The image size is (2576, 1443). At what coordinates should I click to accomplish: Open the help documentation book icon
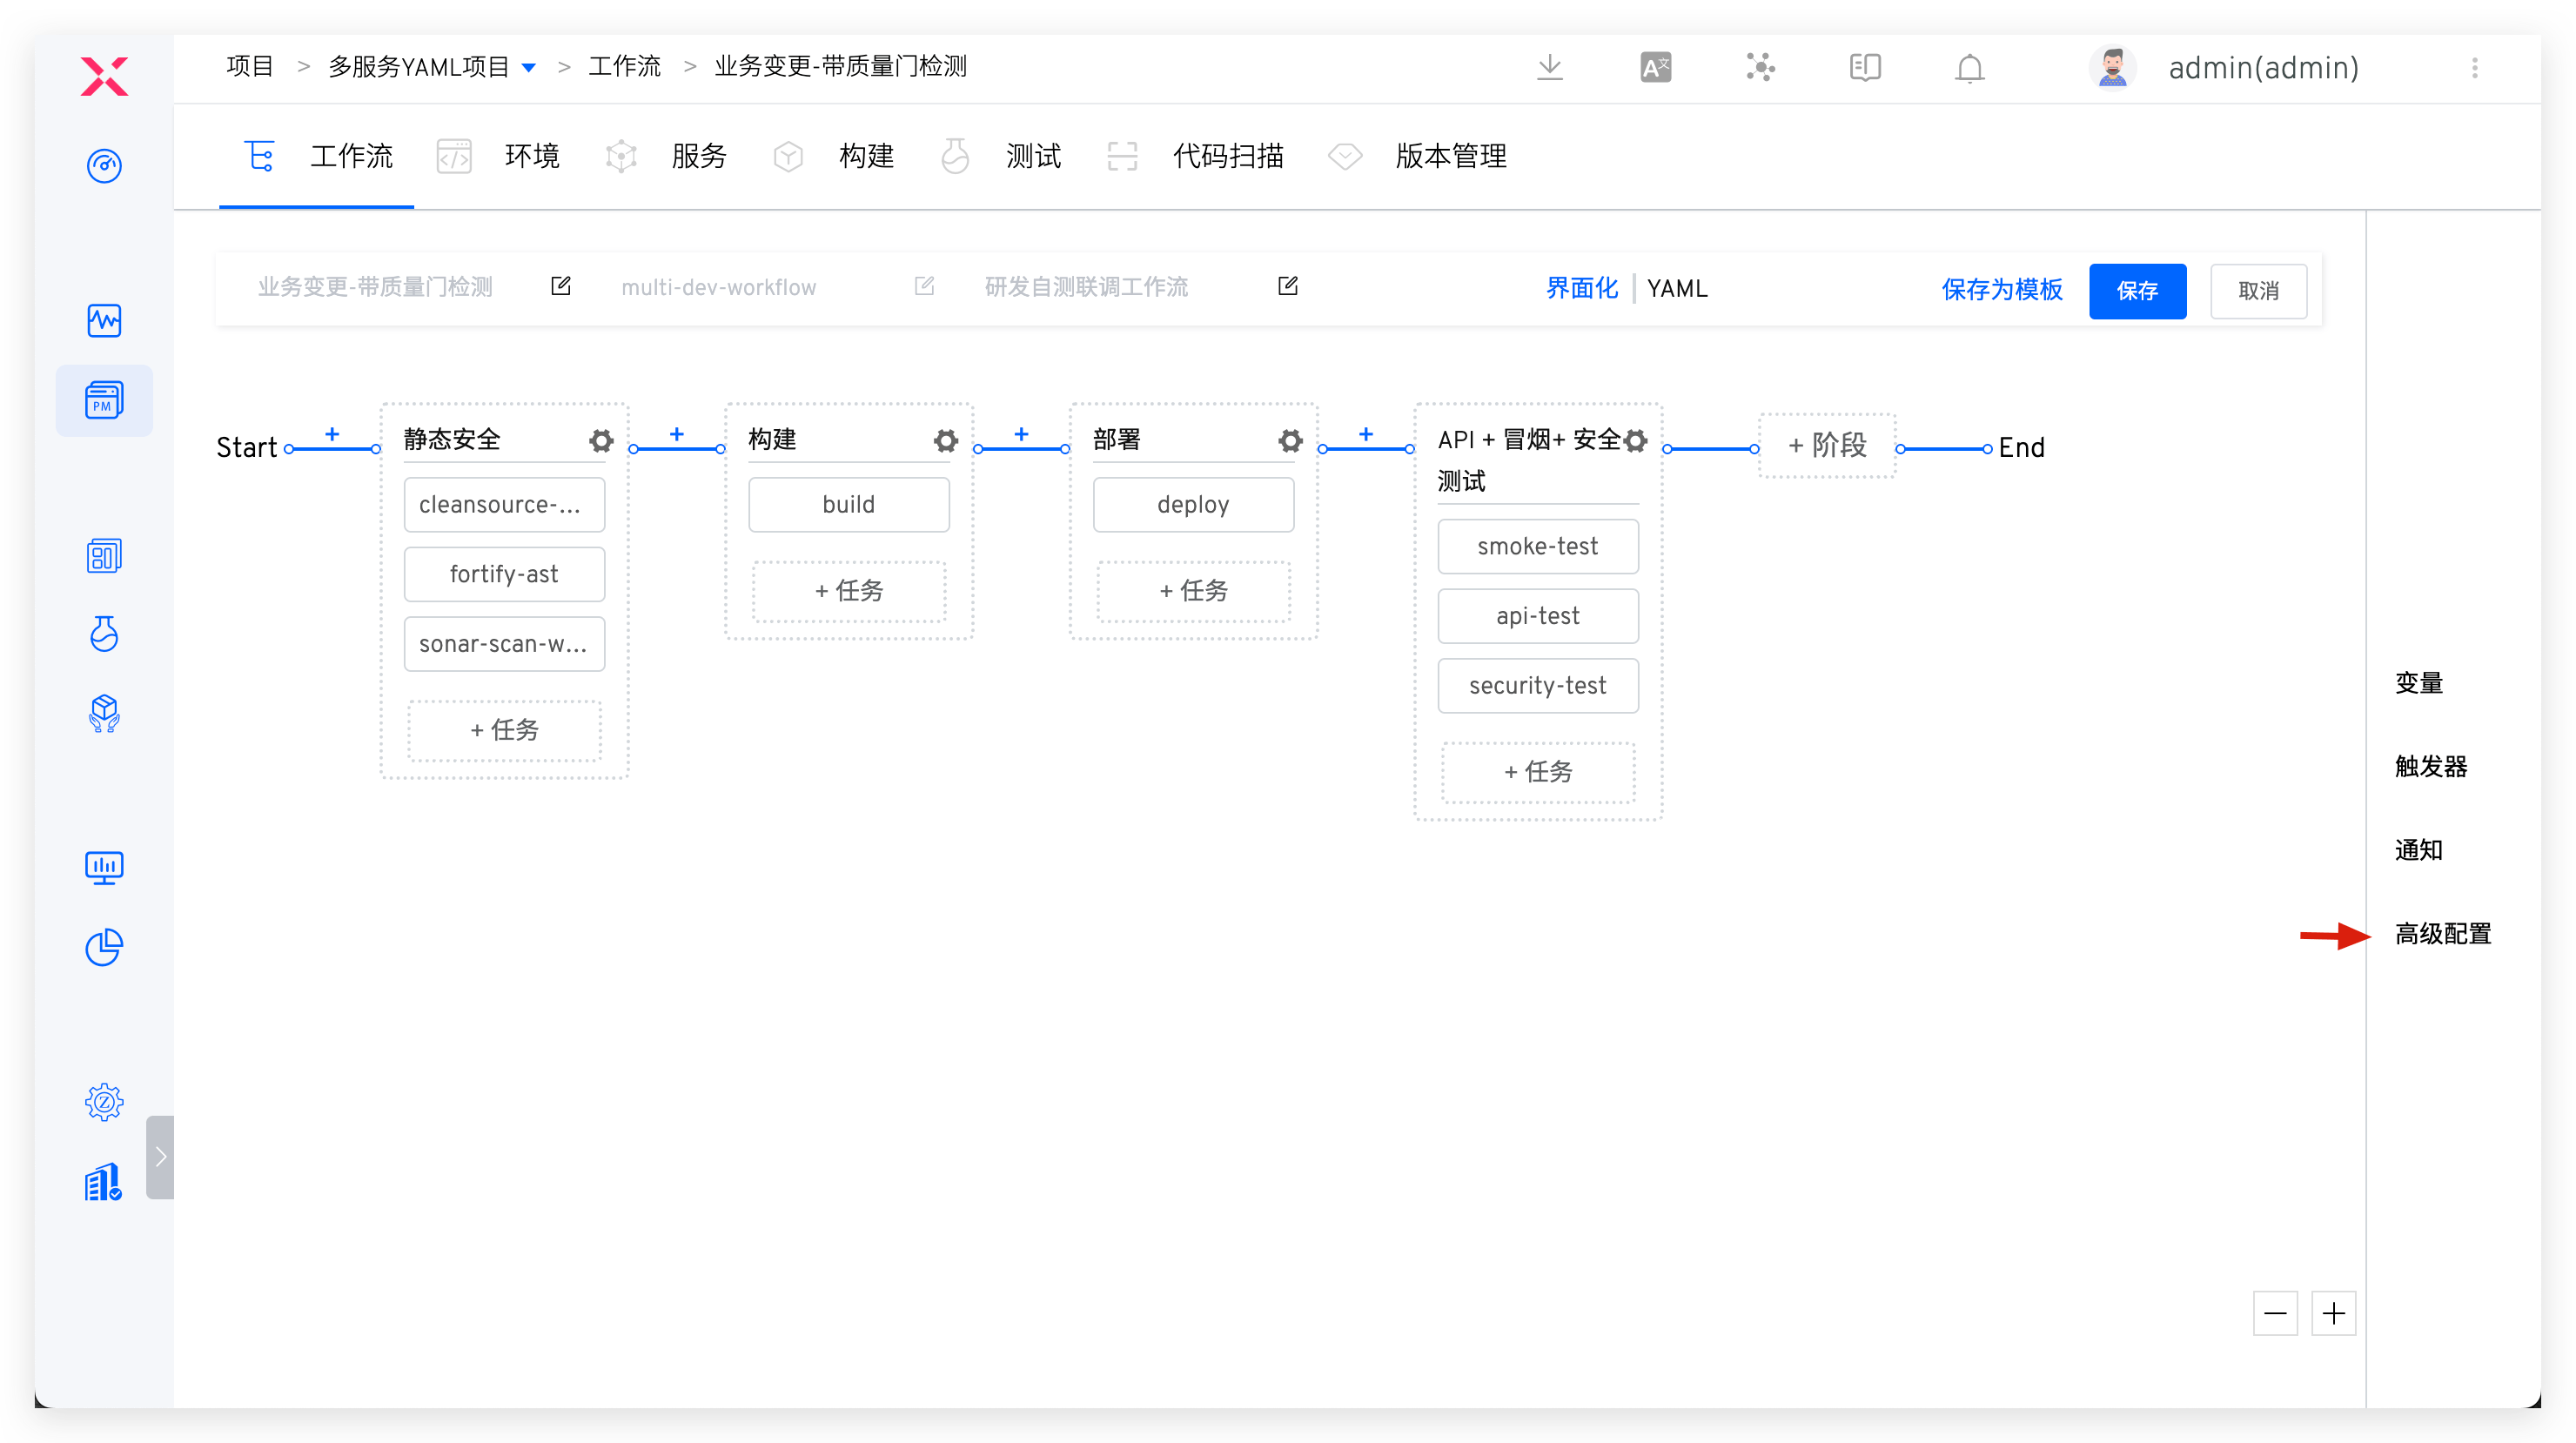coord(1864,68)
